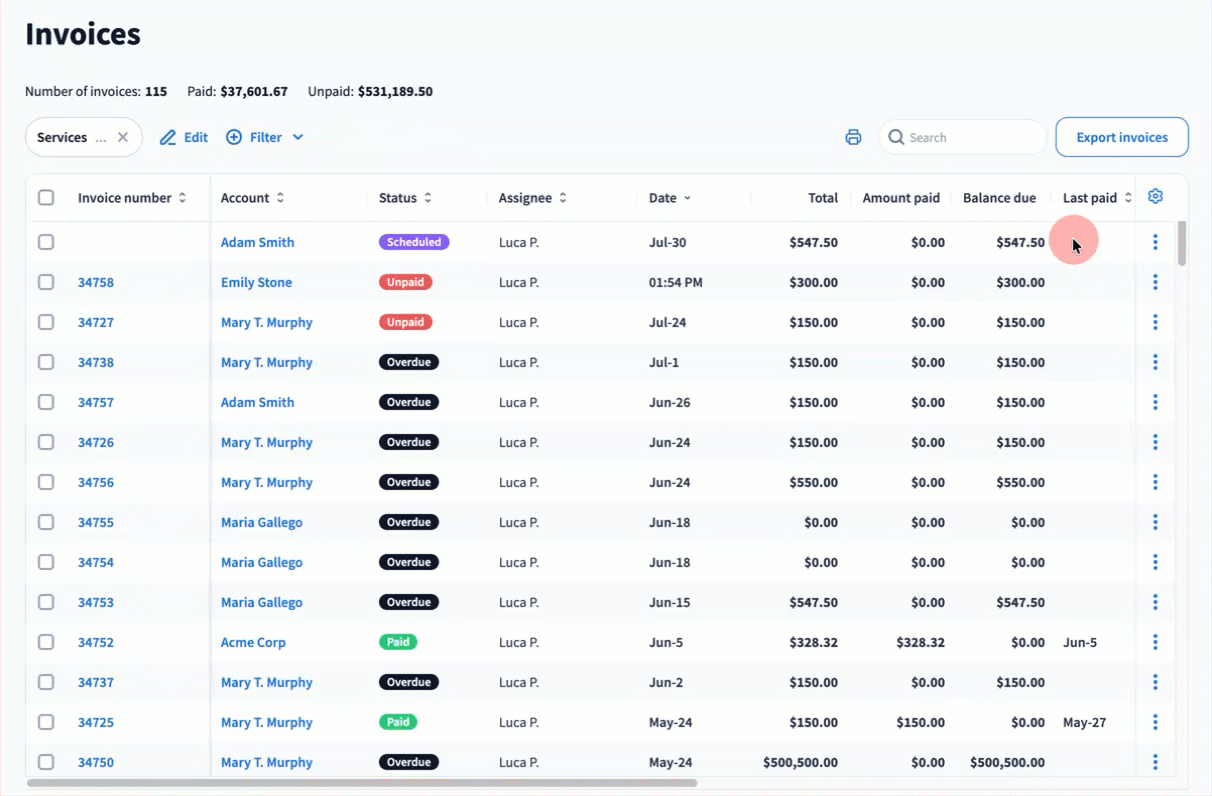Check the box for invoice 34750
The height and width of the screenshot is (796, 1212).
[46, 762]
